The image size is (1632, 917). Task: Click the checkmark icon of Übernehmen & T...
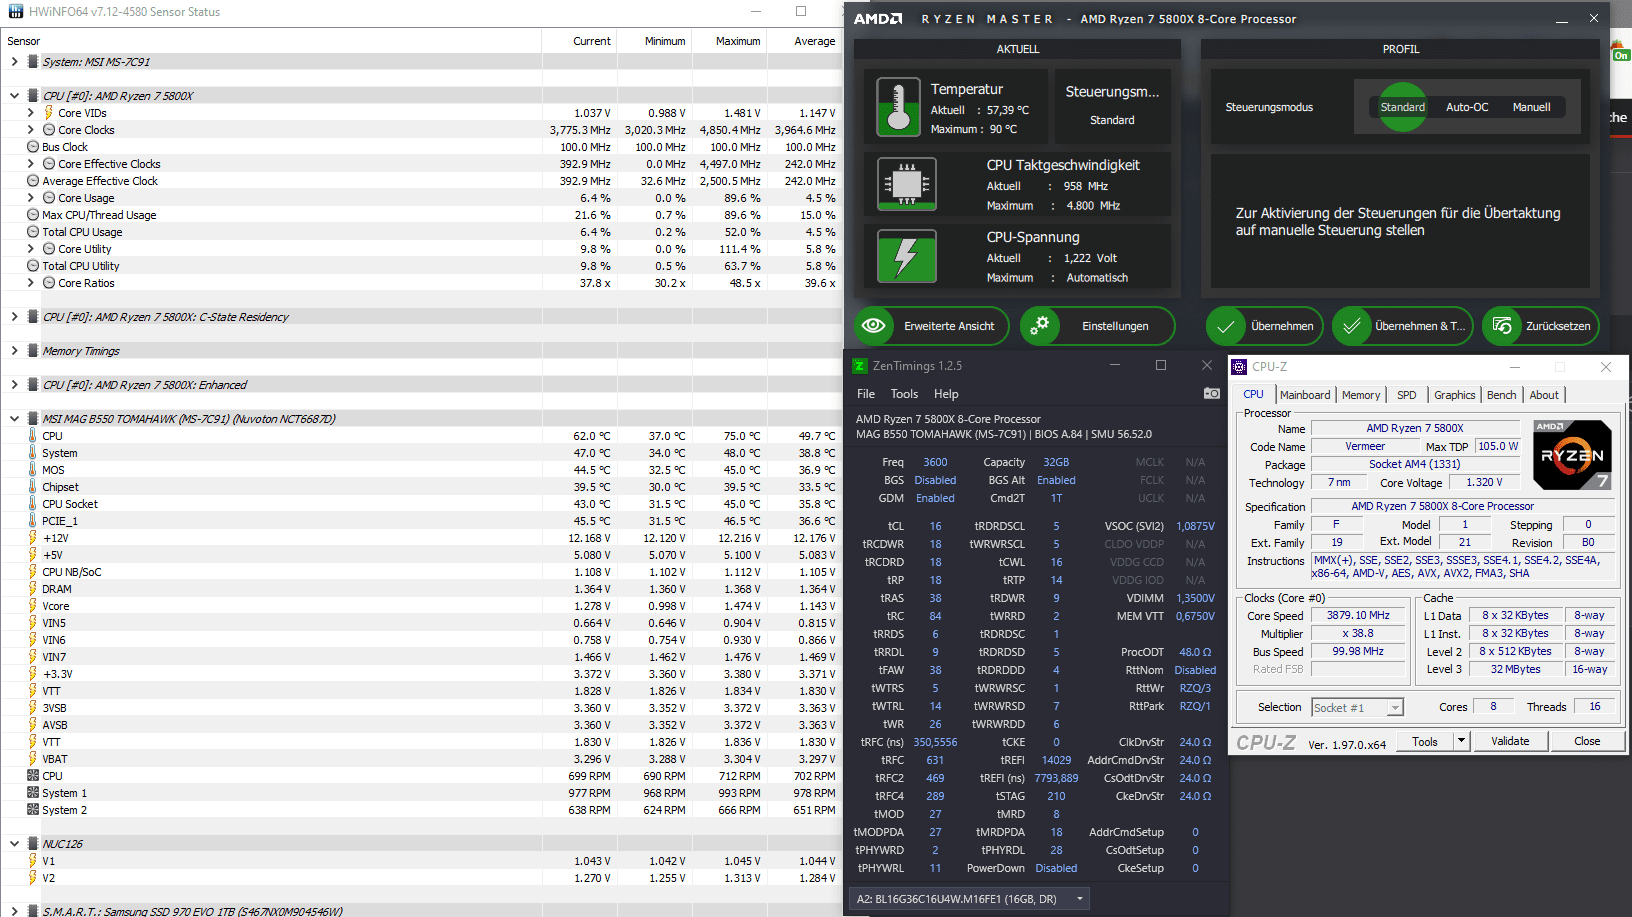tap(1351, 326)
